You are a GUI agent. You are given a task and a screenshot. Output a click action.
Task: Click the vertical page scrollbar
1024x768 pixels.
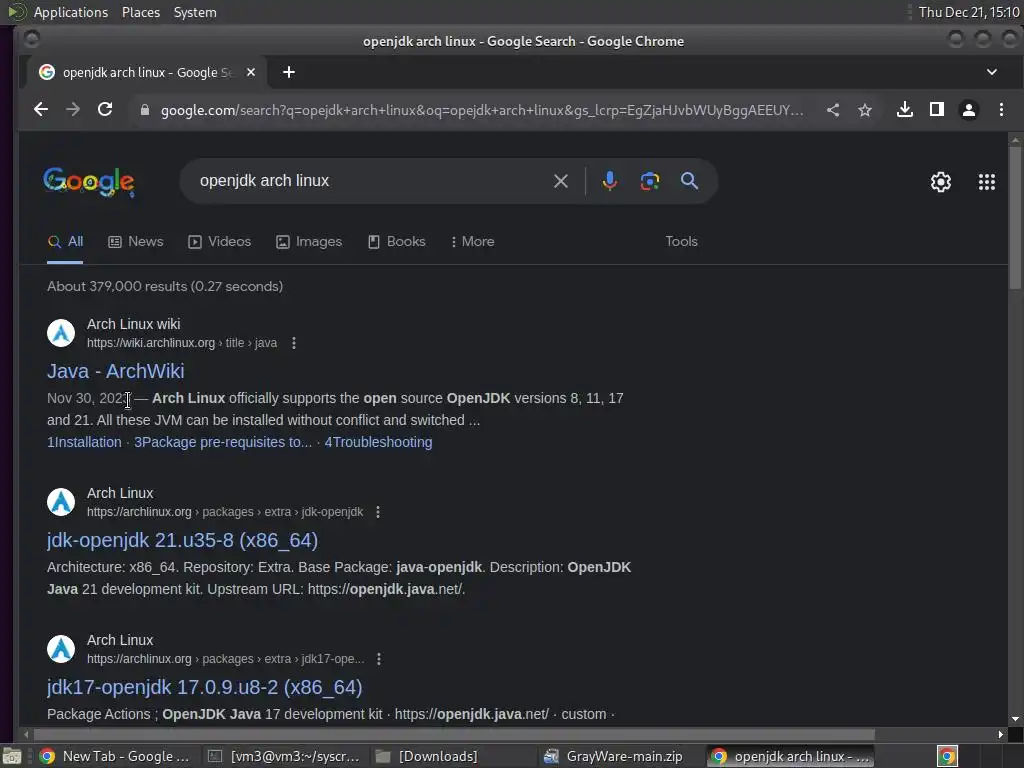[x=1014, y=217]
